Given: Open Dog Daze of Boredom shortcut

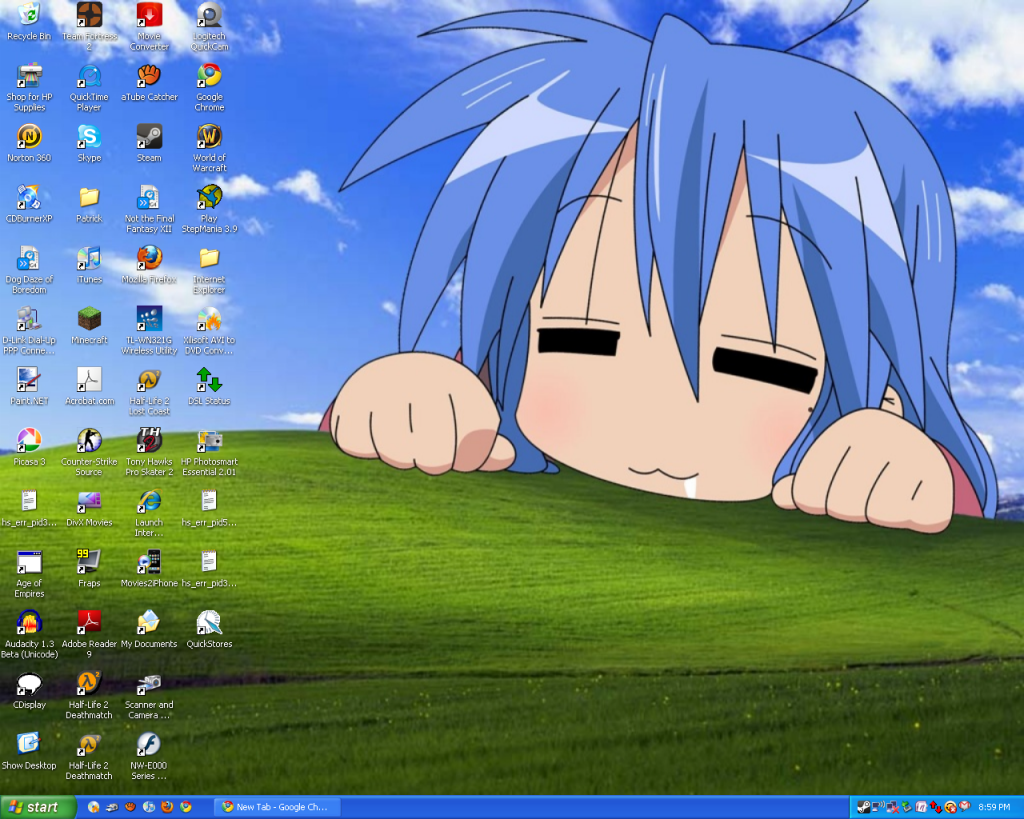Looking at the screenshot, I should (29, 270).
